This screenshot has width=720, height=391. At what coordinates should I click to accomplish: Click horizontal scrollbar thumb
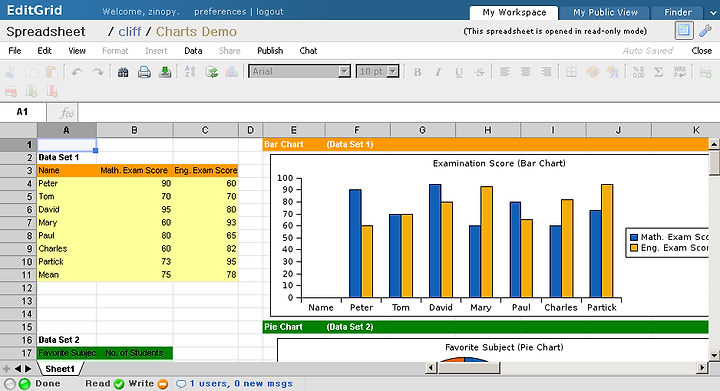[469, 368]
